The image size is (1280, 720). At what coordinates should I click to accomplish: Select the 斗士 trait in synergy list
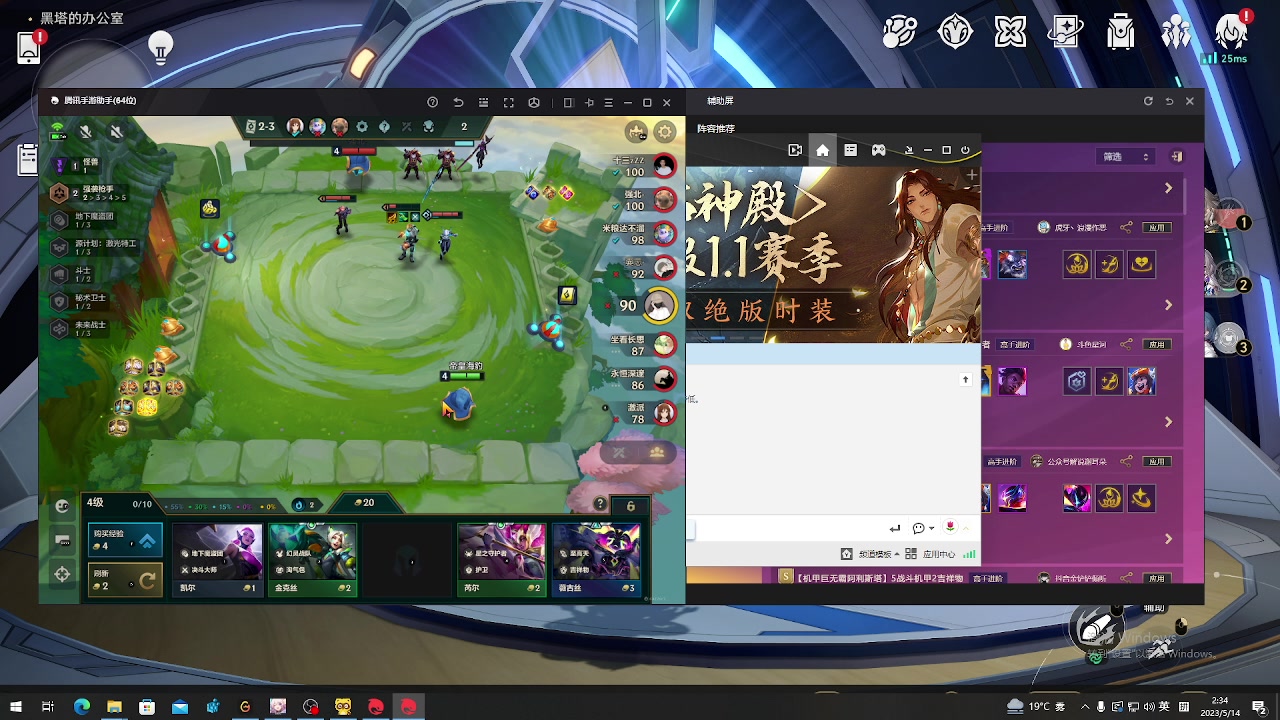click(x=72, y=273)
